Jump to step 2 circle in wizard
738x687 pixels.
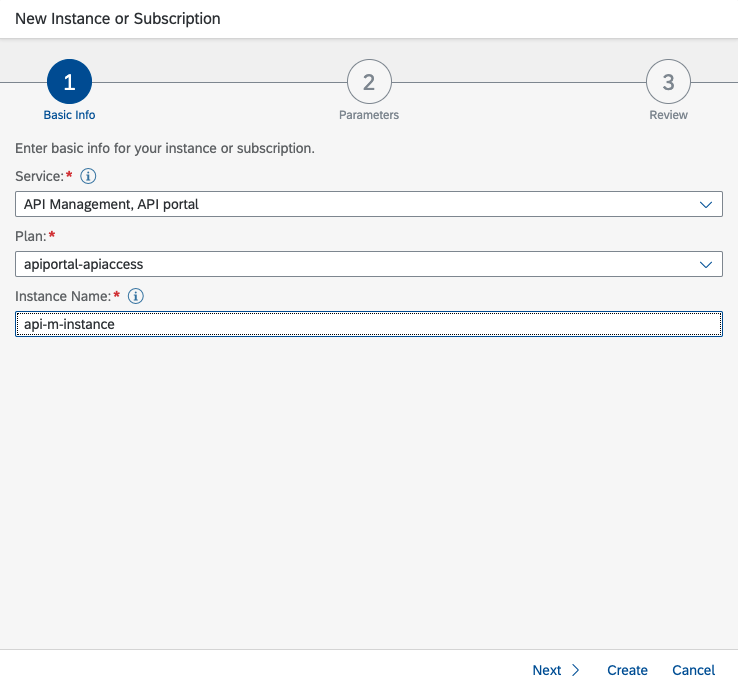pyautogui.click(x=369, y=83)
